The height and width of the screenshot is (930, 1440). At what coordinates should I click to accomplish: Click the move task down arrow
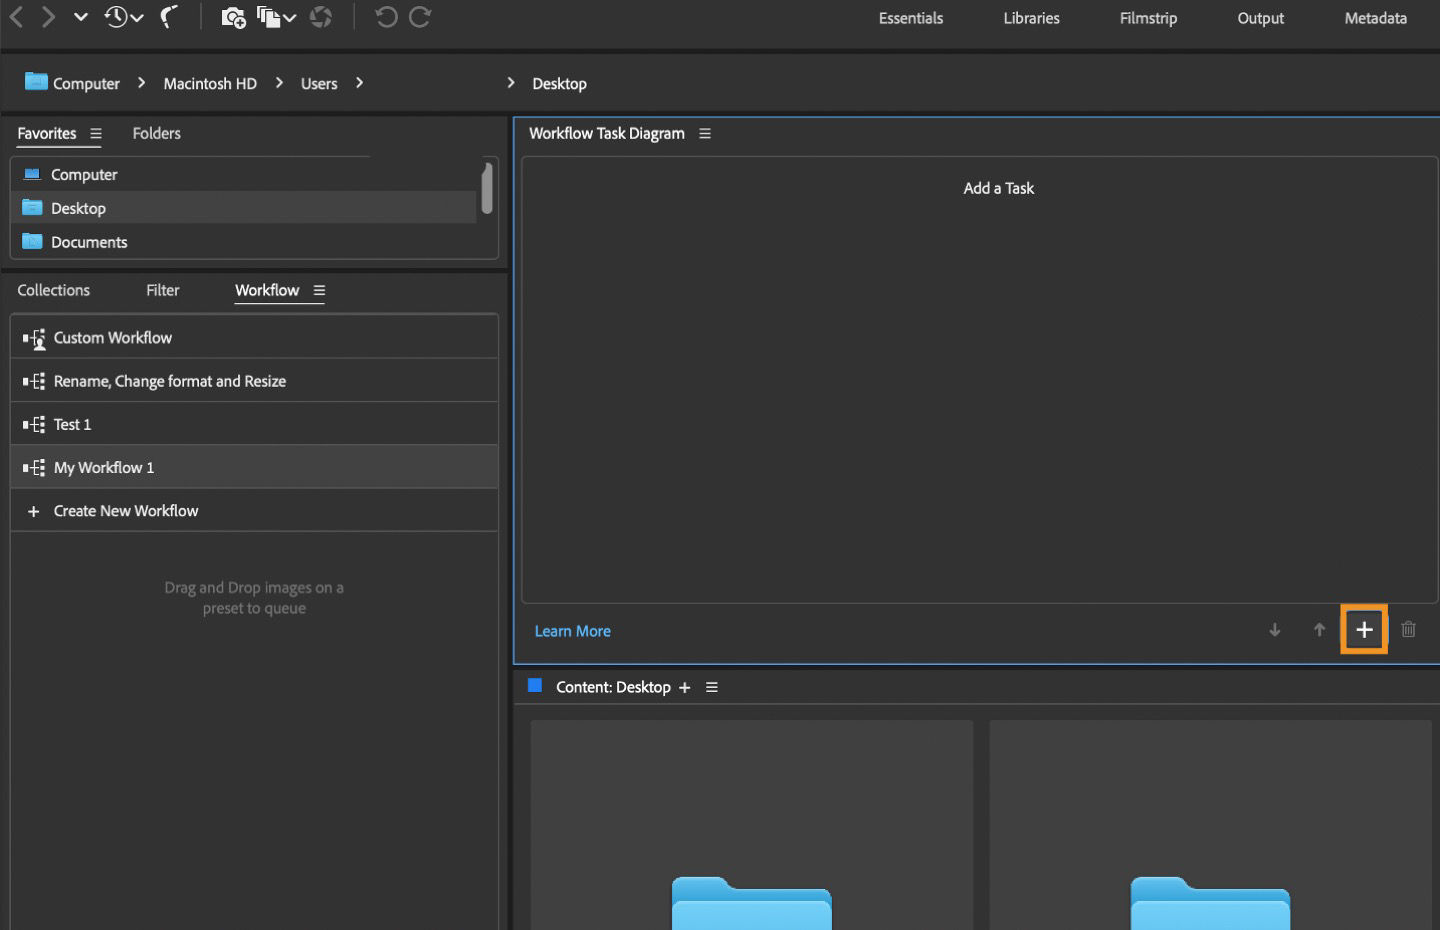click(1274, 630)
